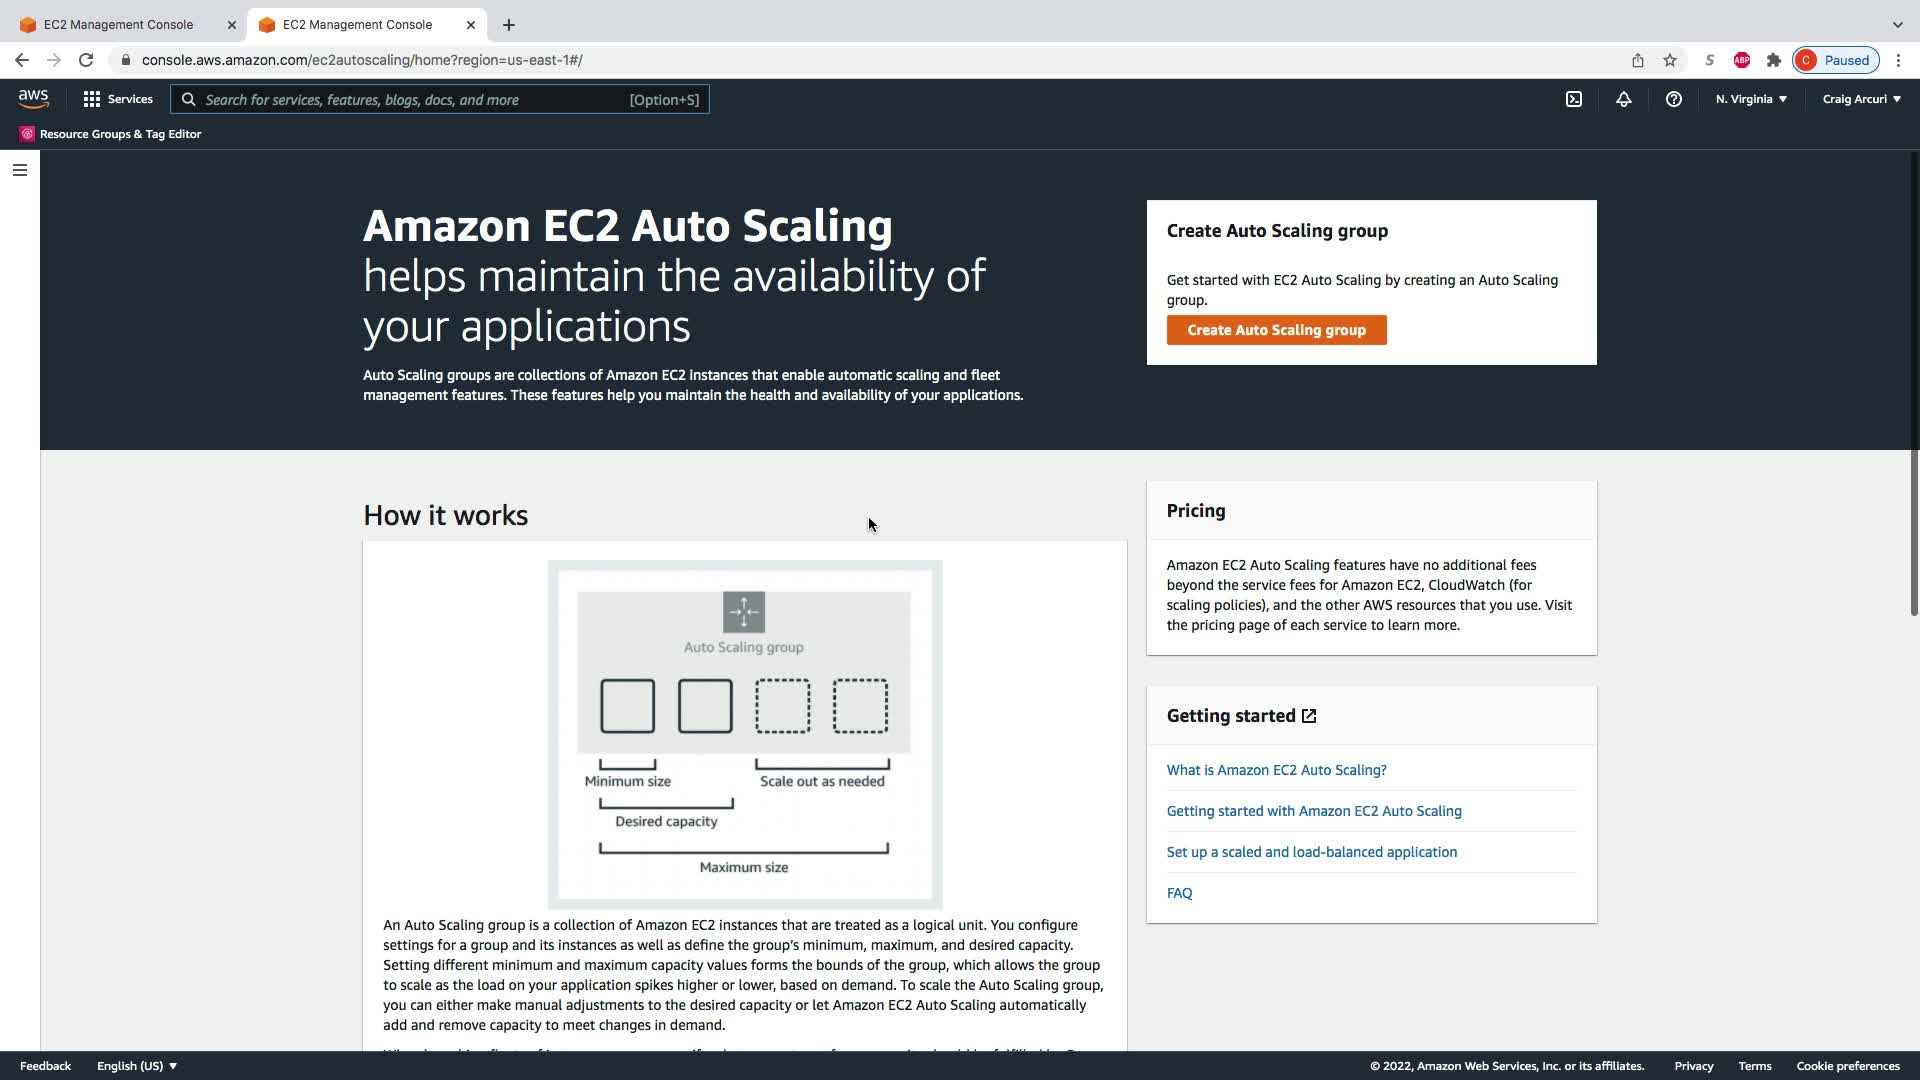Open the What is Amazon EC2 Auto Scaling link
The height and width of the screenshot is (1080, 1920).
click(1276, 770)
